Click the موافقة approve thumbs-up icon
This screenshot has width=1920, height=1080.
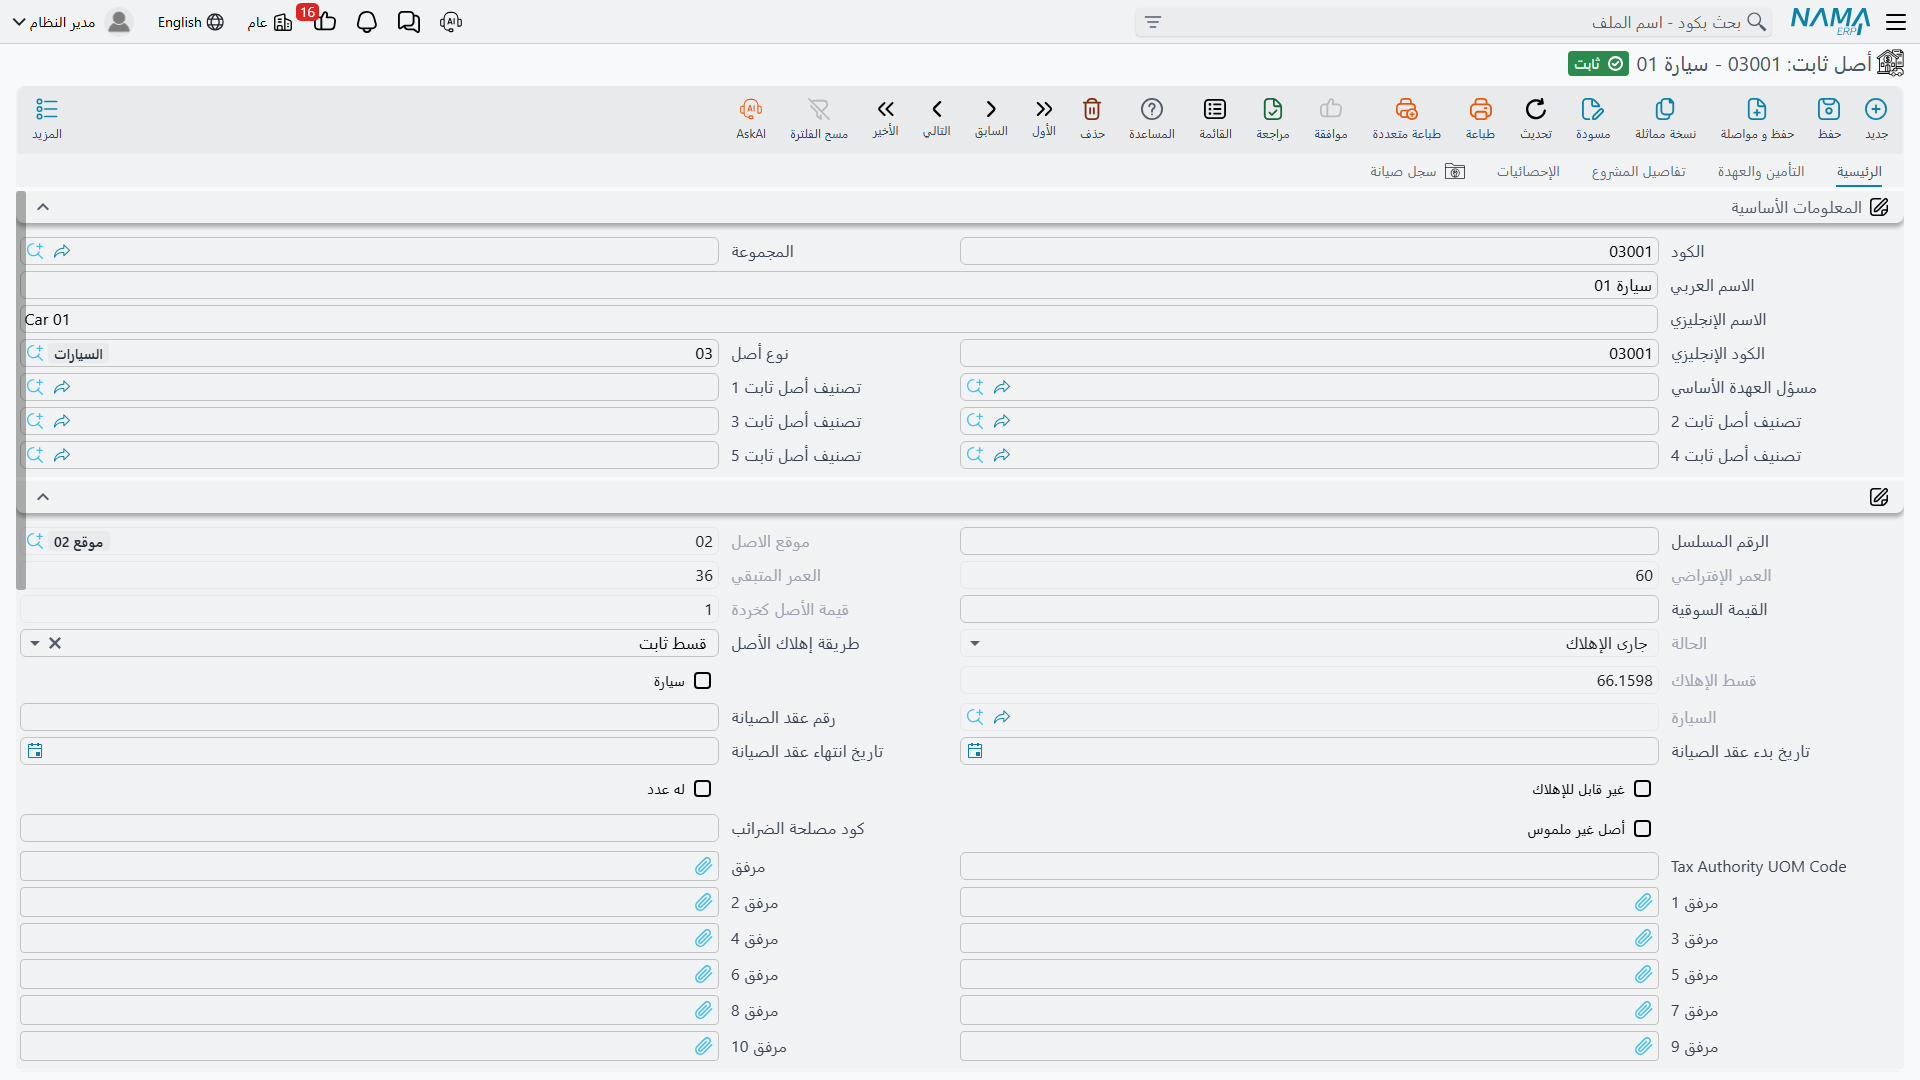click(x=1331, y=109)
